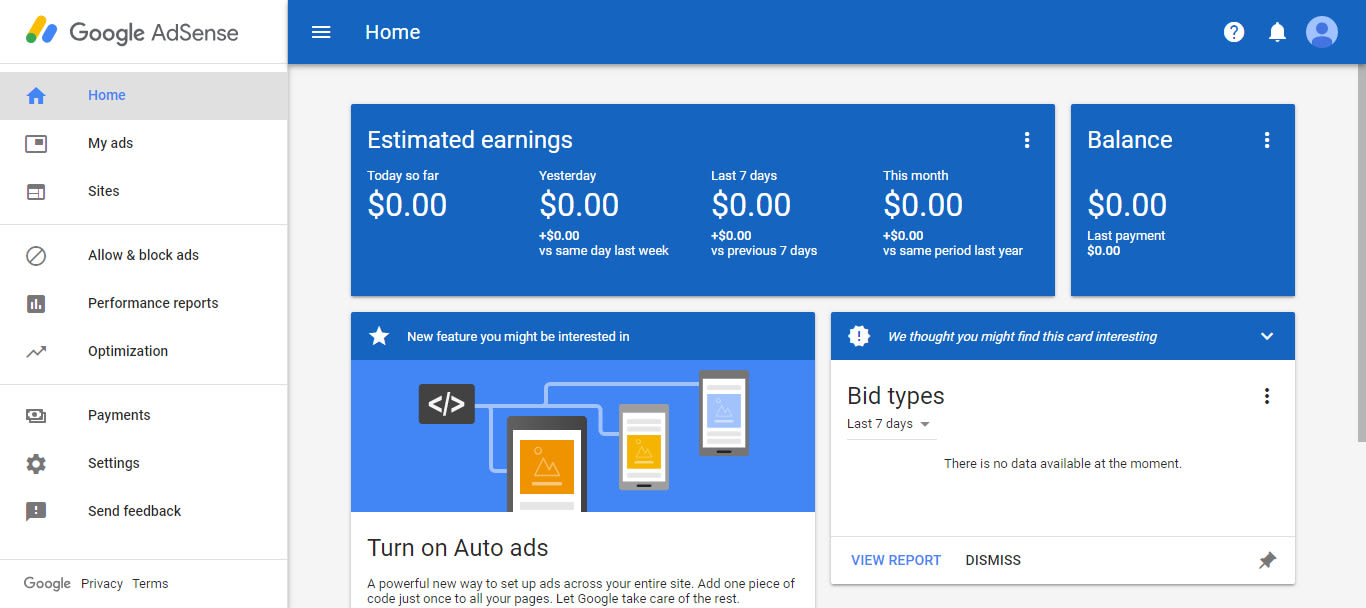Click the VIEW REPORT button
The height and width of the screenshot is (608, 1366).
tap(896, 561)
